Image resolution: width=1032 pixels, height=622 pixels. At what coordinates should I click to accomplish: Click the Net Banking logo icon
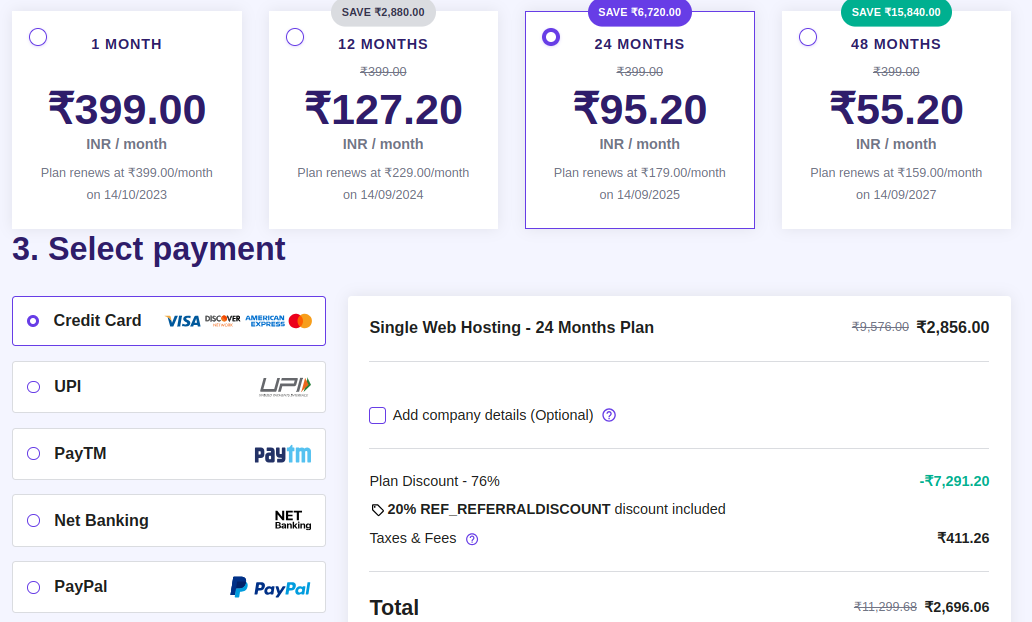coord(292,520)
